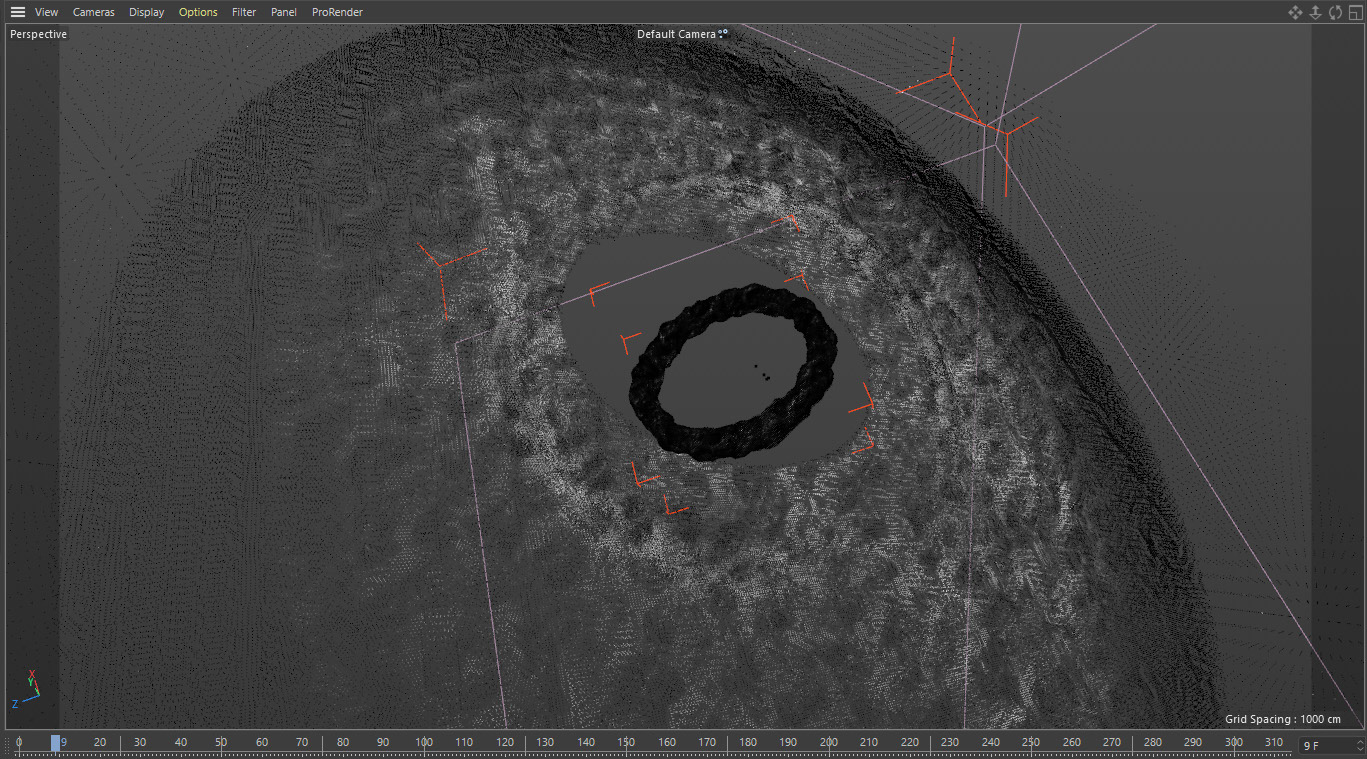The image size is (1367, 759).
Task: Expand the highlighted Options menu
Action: [198, 12]
